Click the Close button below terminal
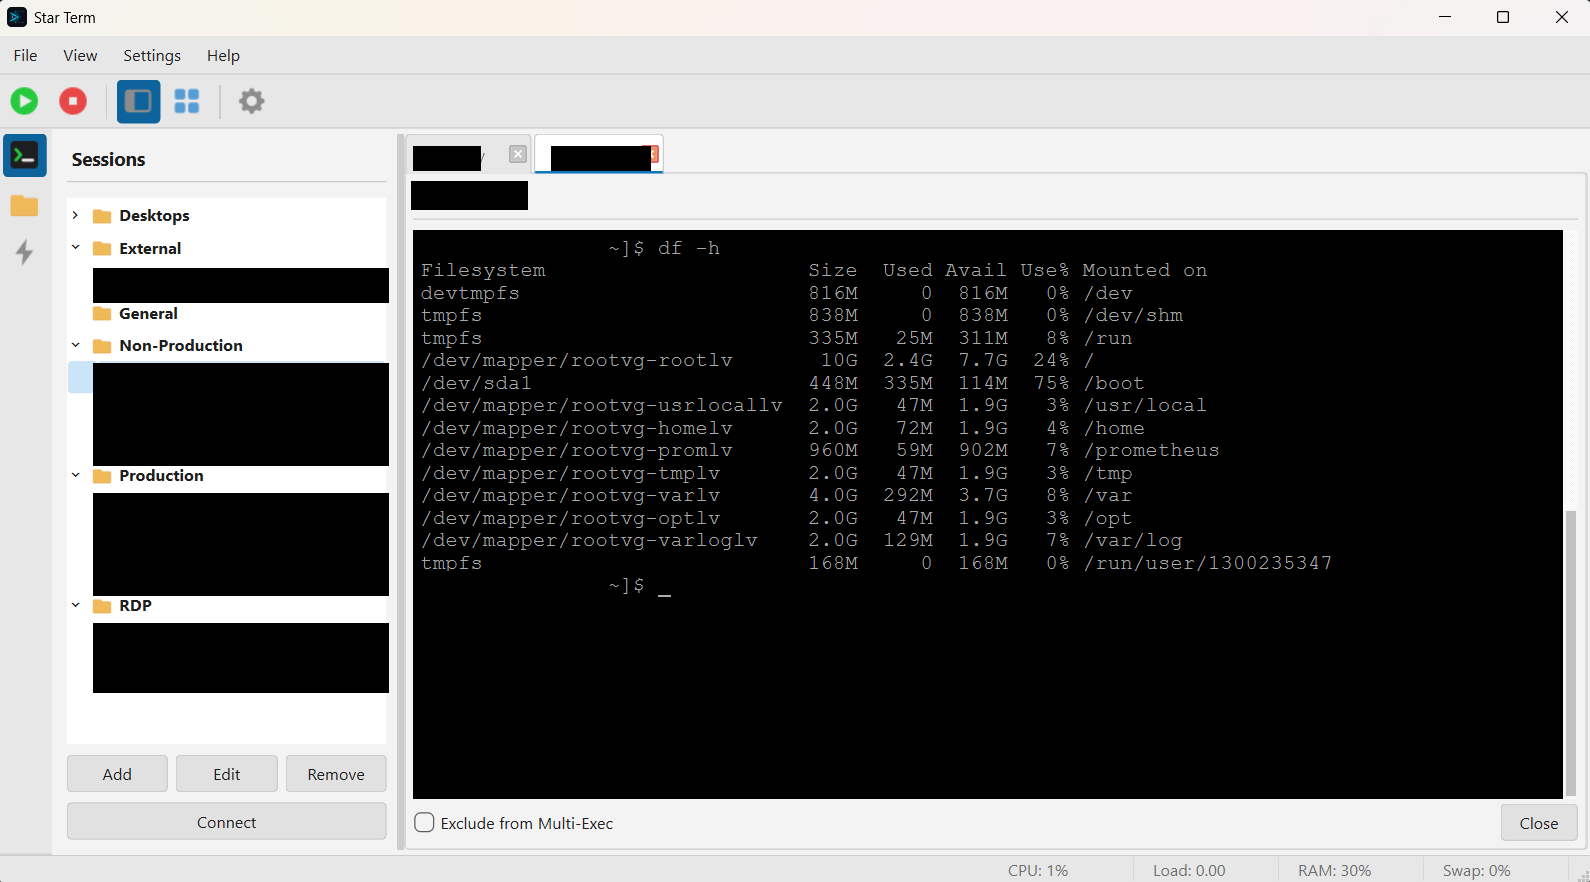 [1539, 823]
